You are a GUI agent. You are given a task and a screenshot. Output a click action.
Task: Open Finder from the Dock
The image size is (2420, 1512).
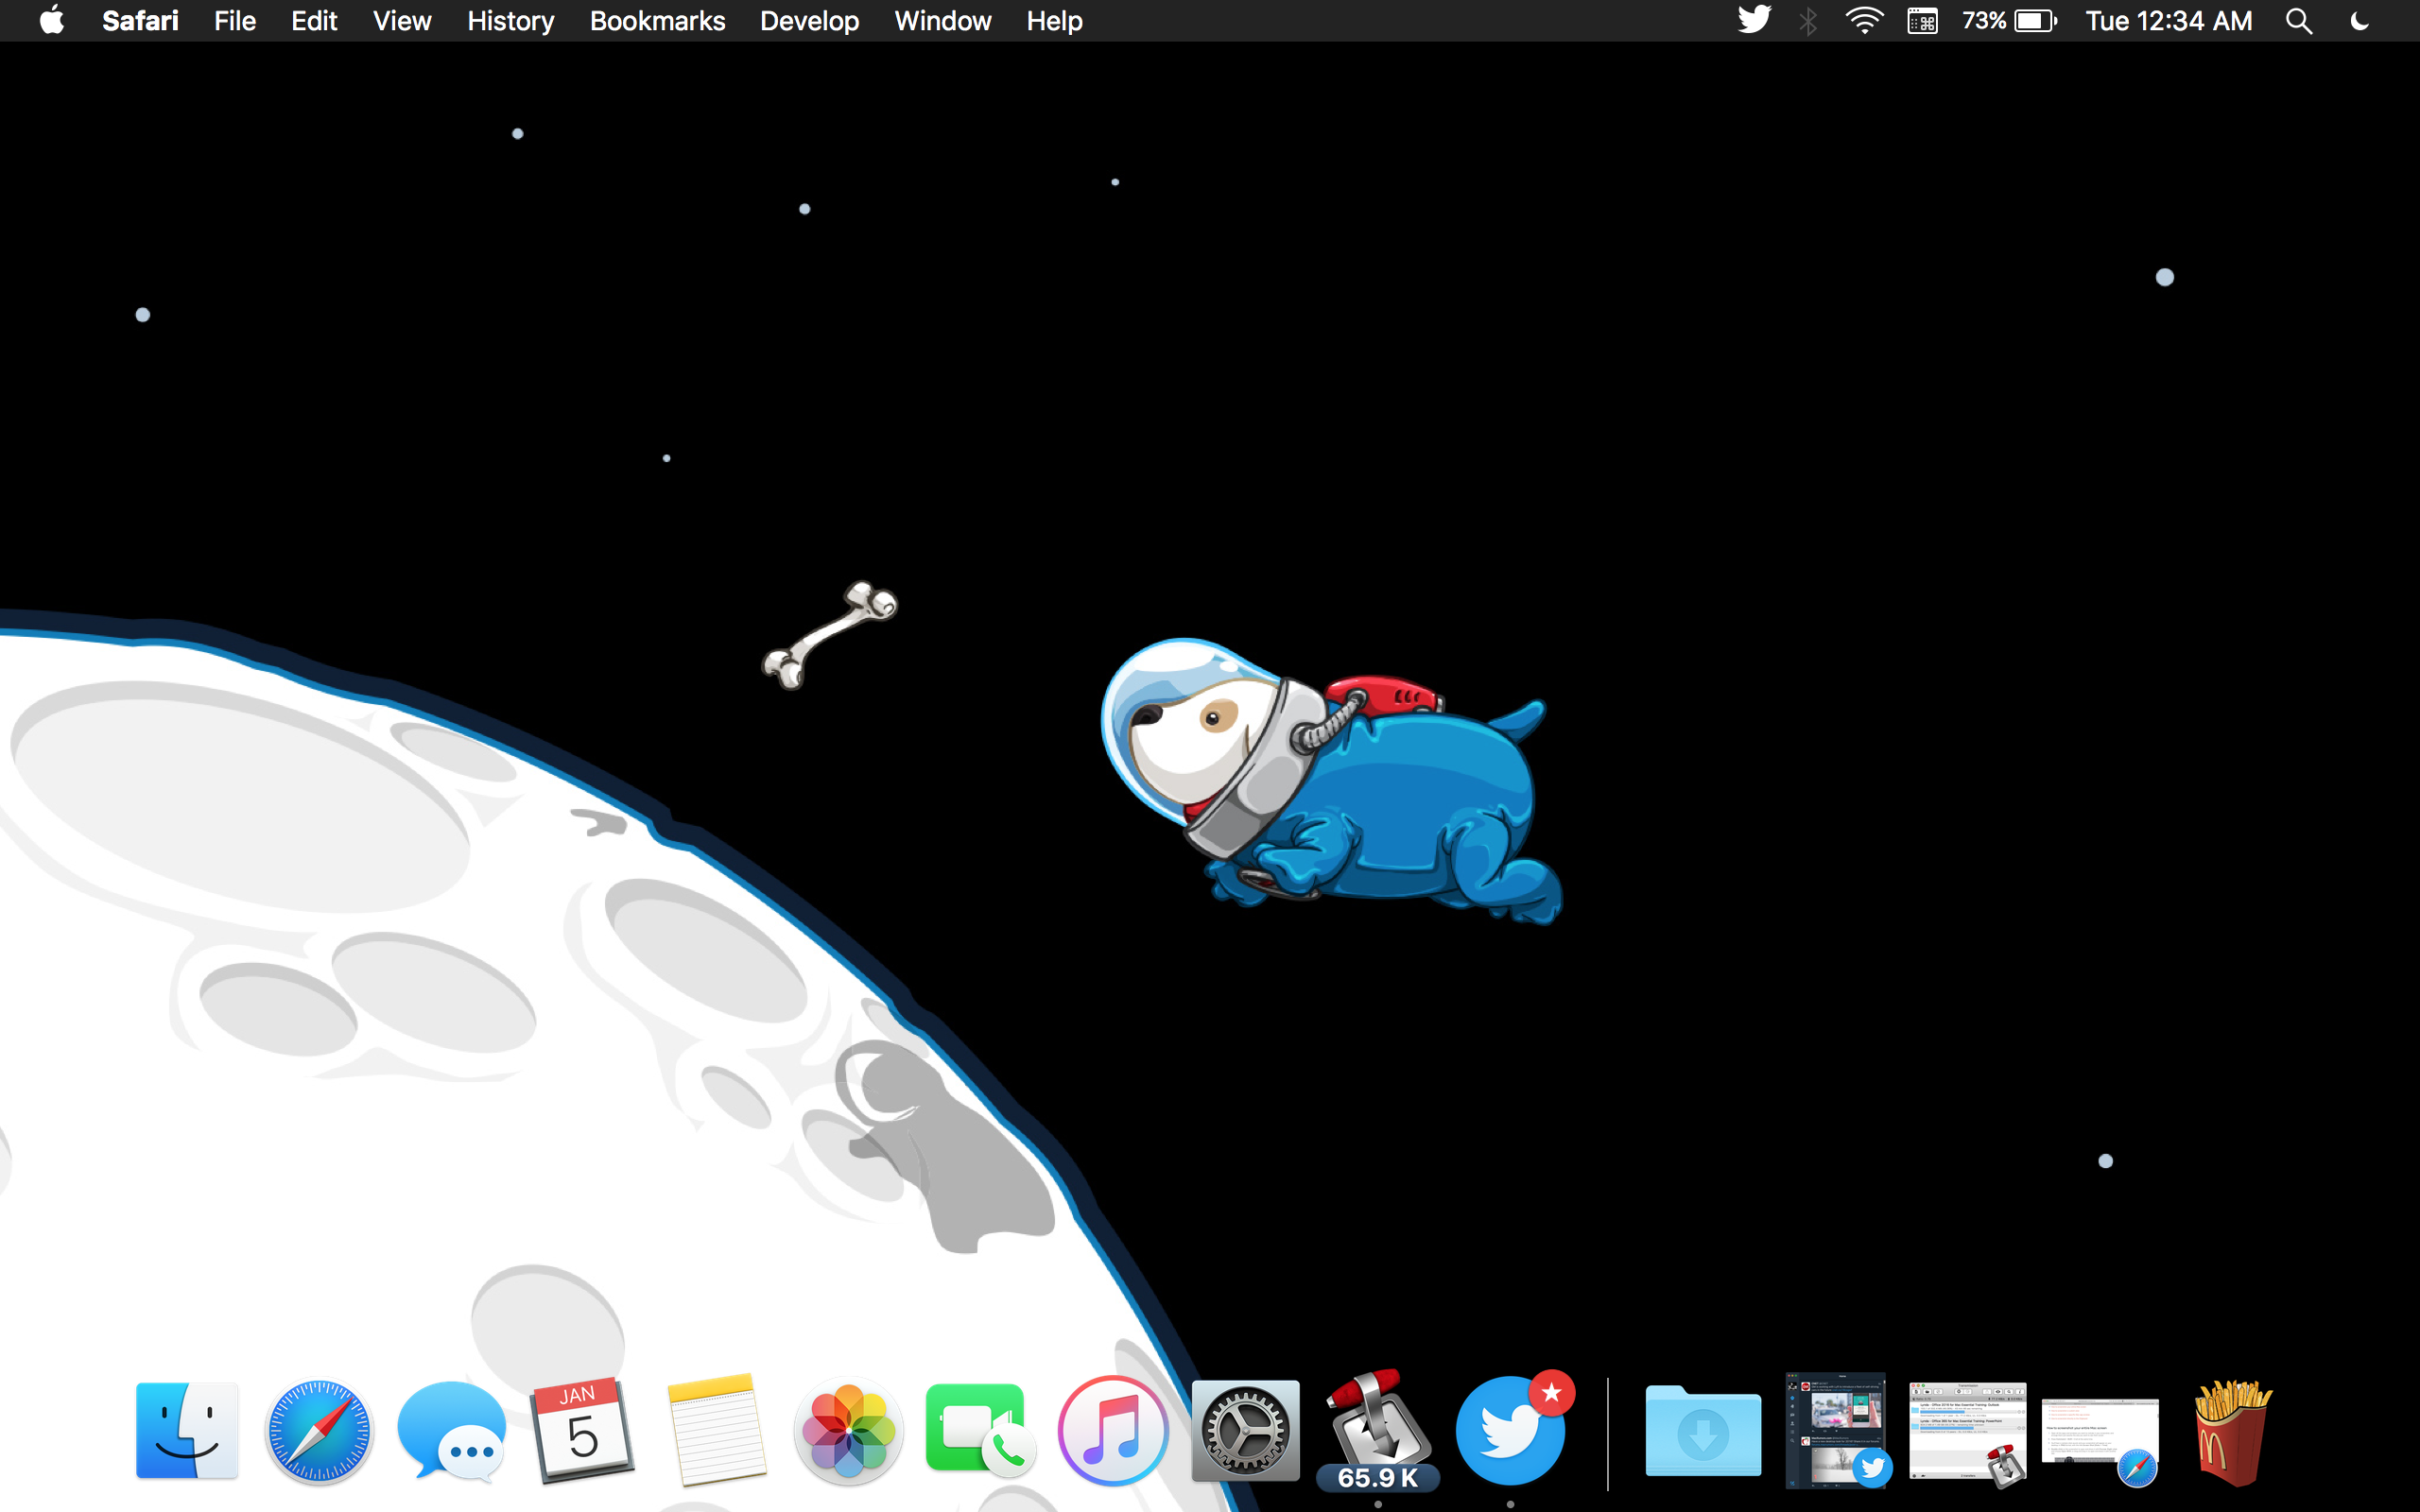pyautogui.click(x=187, y=1430)
